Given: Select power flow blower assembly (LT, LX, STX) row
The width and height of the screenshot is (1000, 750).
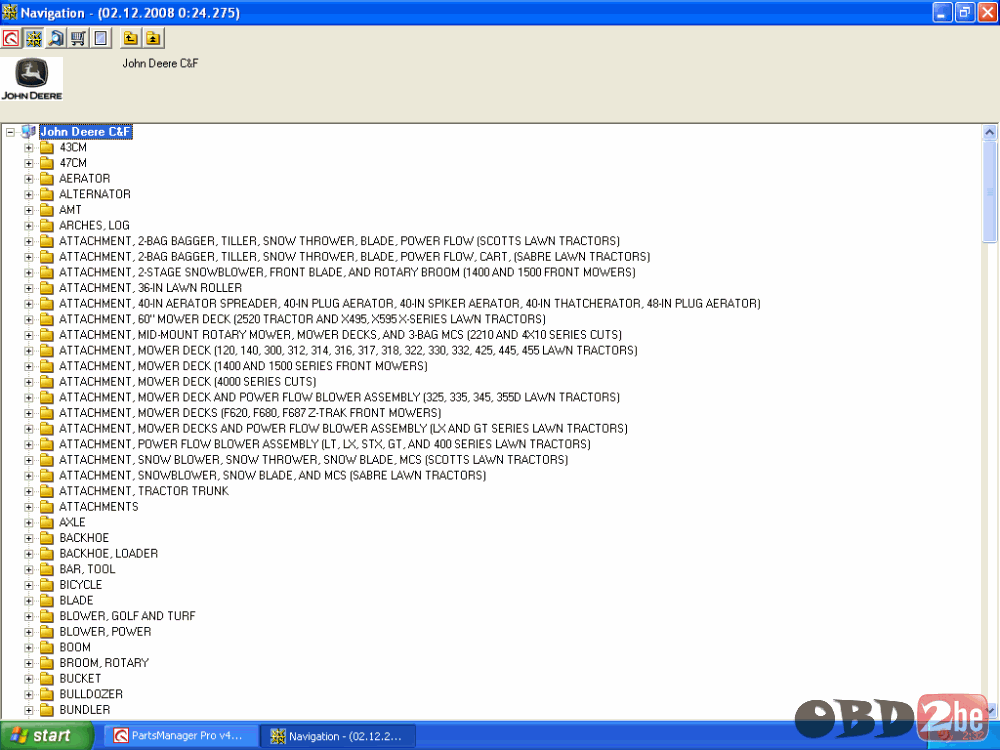Looking at the screenshot, I should pos(325,445).
